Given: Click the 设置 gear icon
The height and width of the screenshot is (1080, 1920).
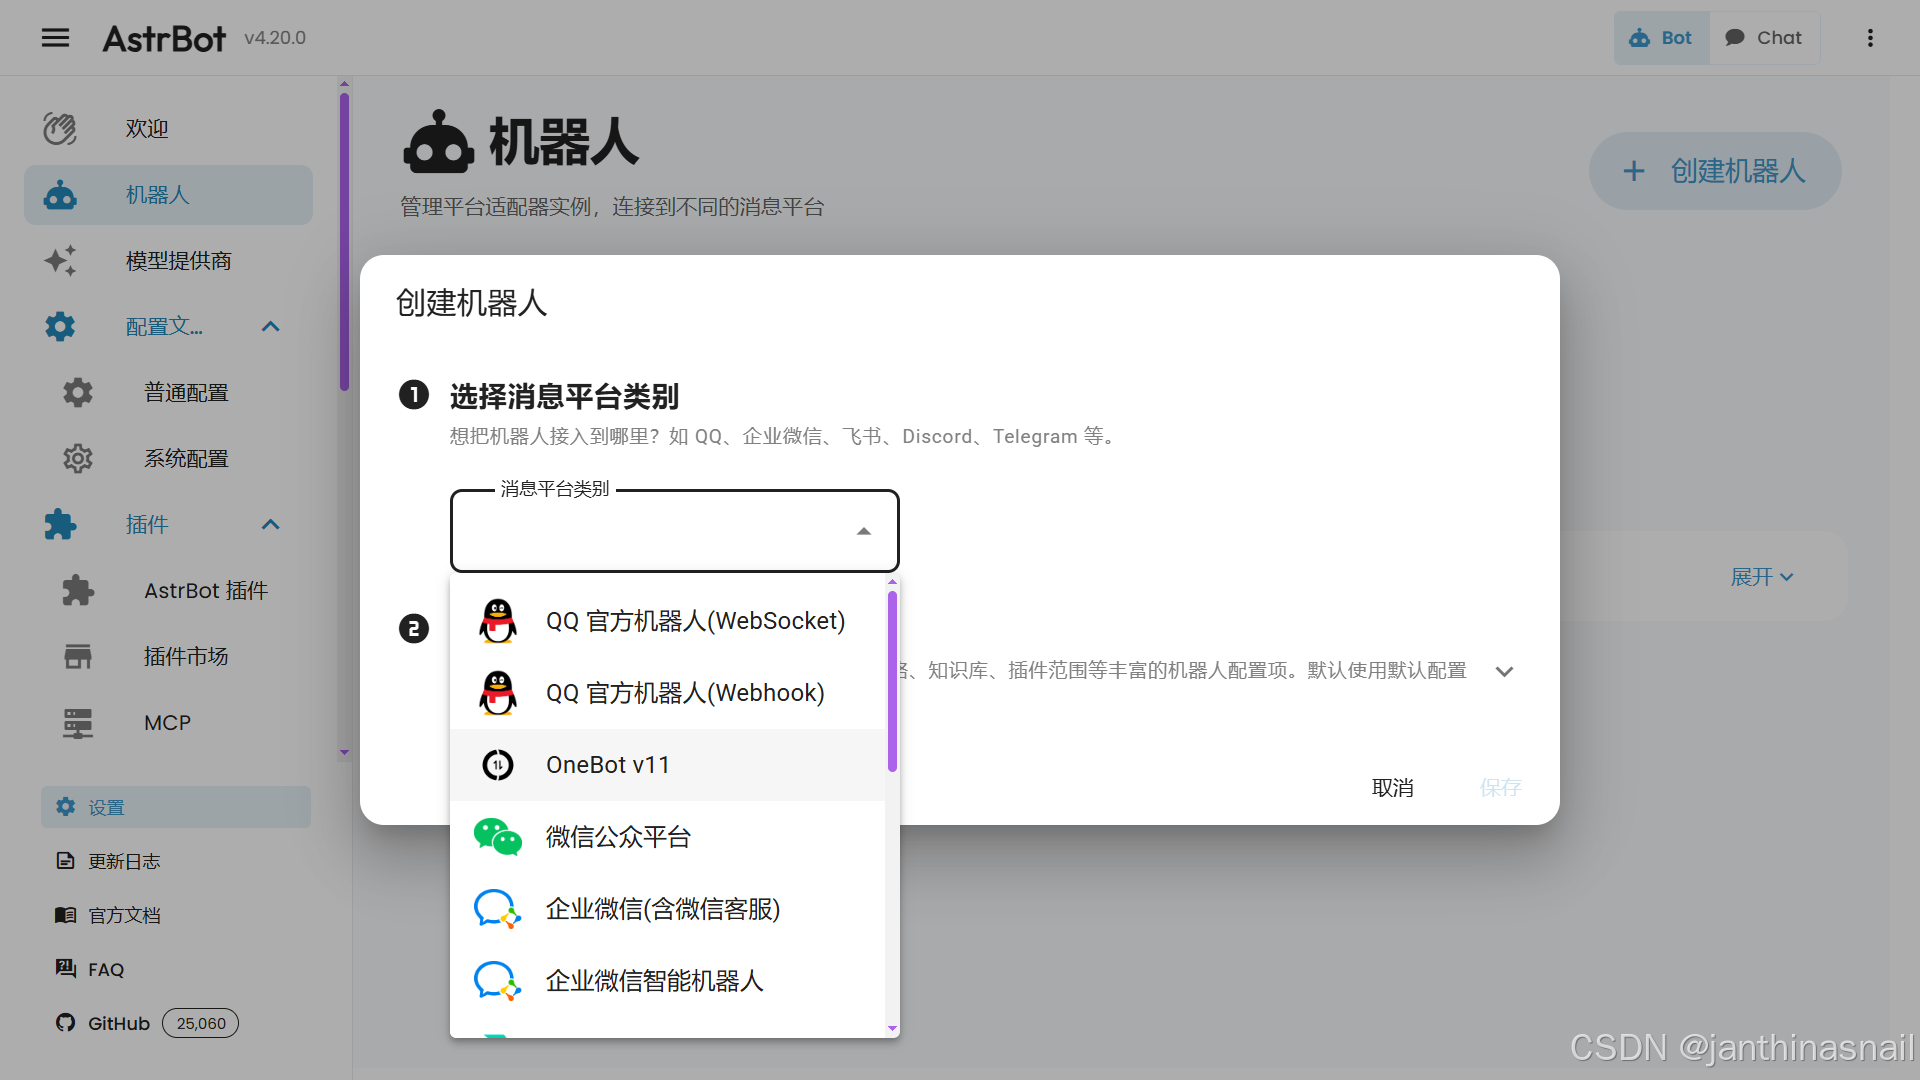Looking at the screenshot, I should 66,807.
